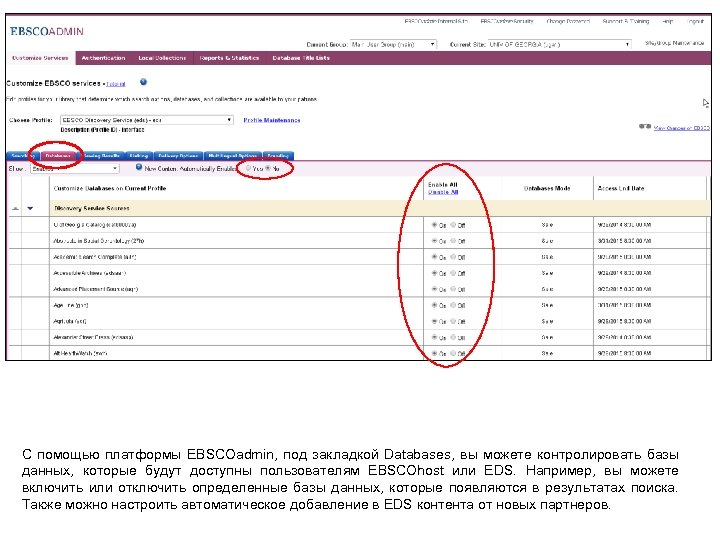This screenshot has width=720, height=540.
Task: Set Abstracts in Social Gerontology to On
Action: (434, 241)
